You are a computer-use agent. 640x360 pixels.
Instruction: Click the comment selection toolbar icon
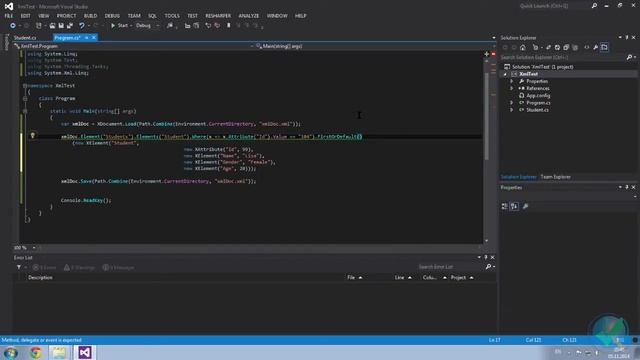[x=208, y=26]
